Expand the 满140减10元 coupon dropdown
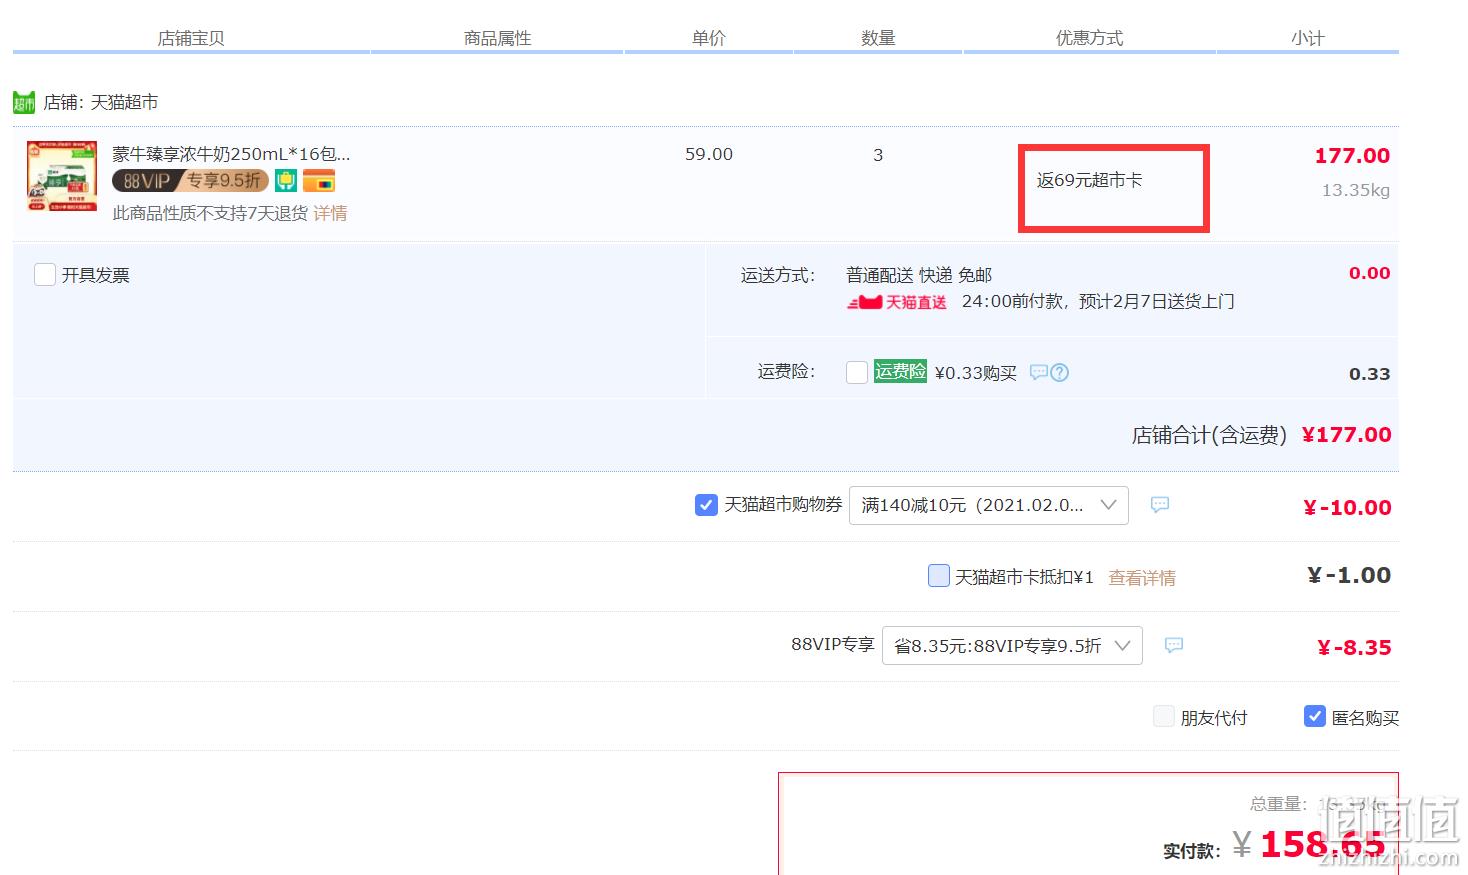The width and height of the screenshot is (1468, 875). [x=988, y=505]
